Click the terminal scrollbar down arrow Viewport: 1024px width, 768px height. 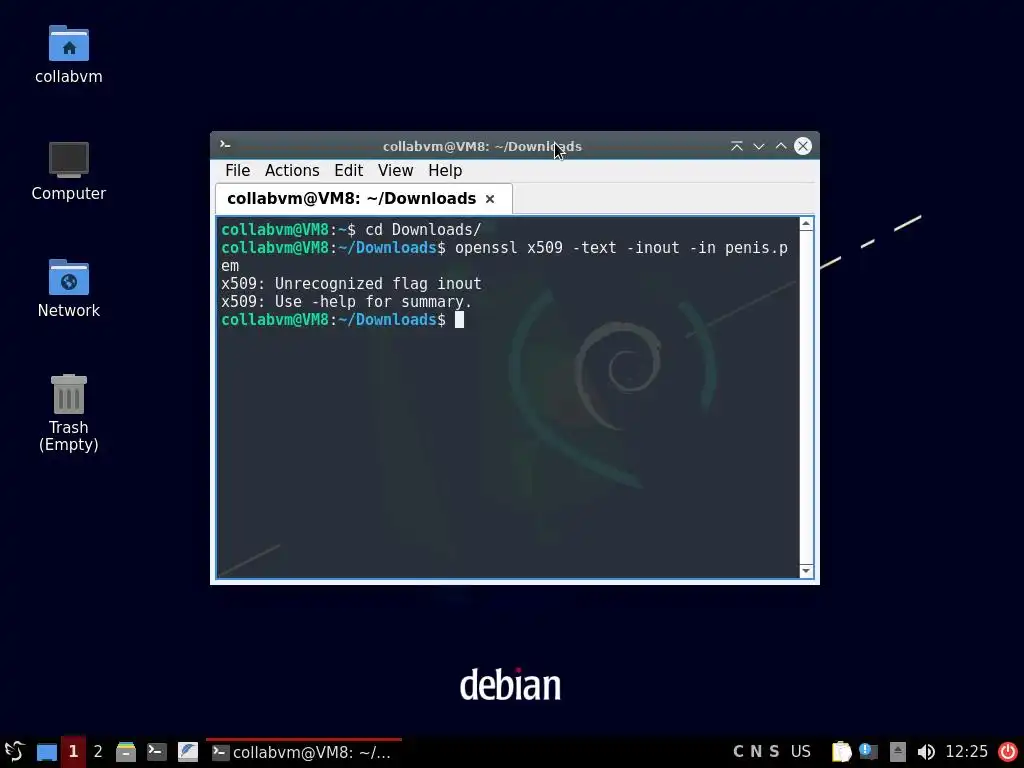point(807,571)
